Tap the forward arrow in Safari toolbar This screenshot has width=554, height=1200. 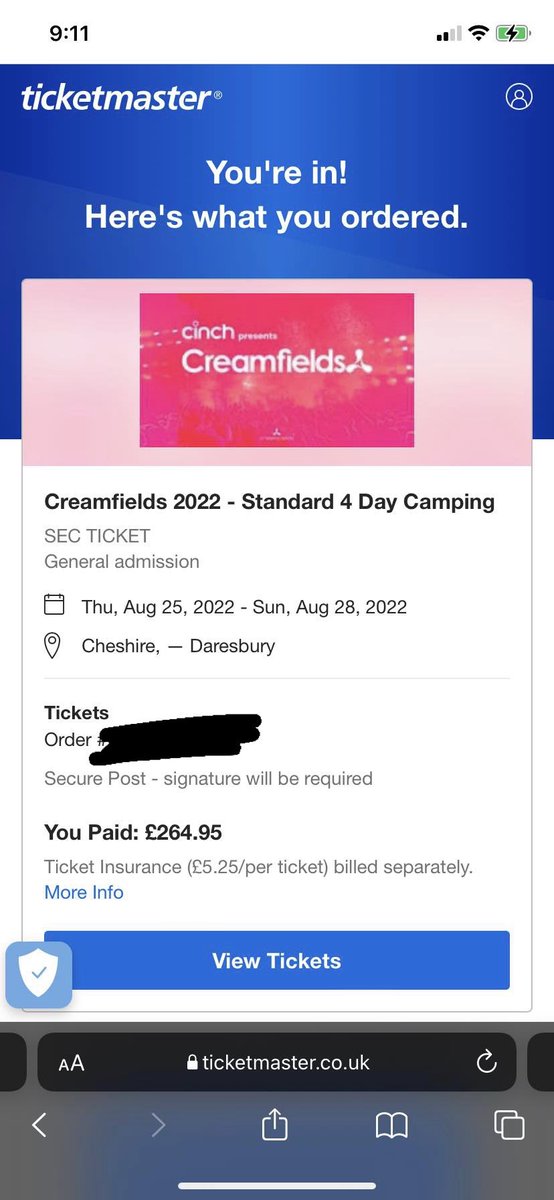click(157, 1125)
